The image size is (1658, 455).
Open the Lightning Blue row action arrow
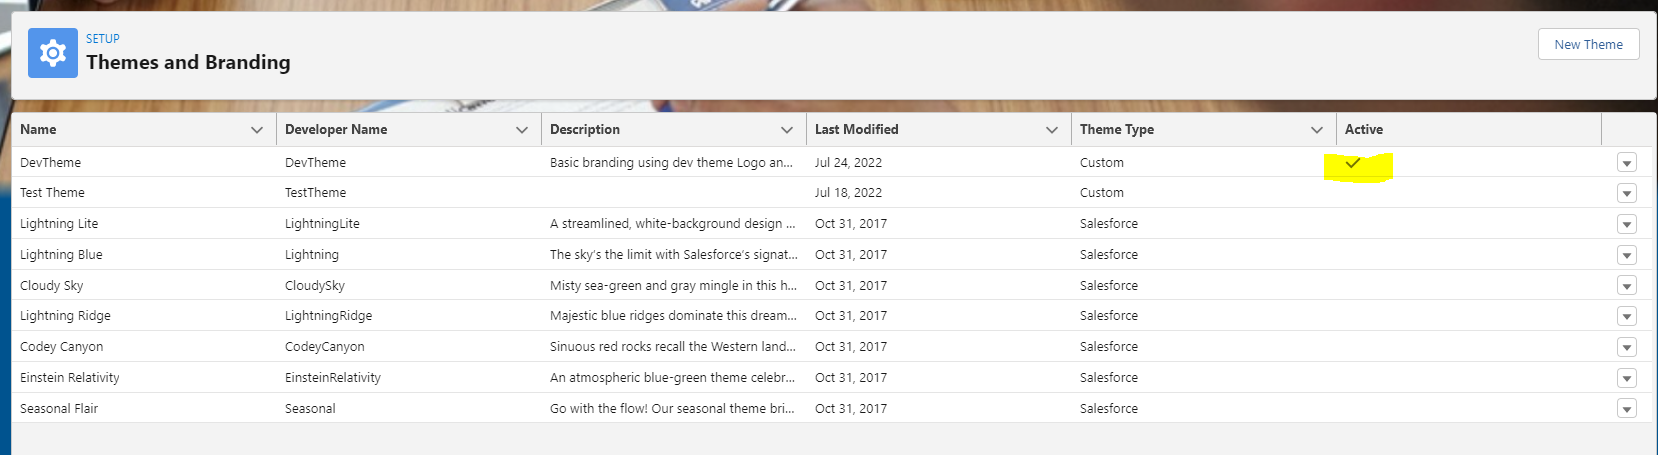point(1626,255)
